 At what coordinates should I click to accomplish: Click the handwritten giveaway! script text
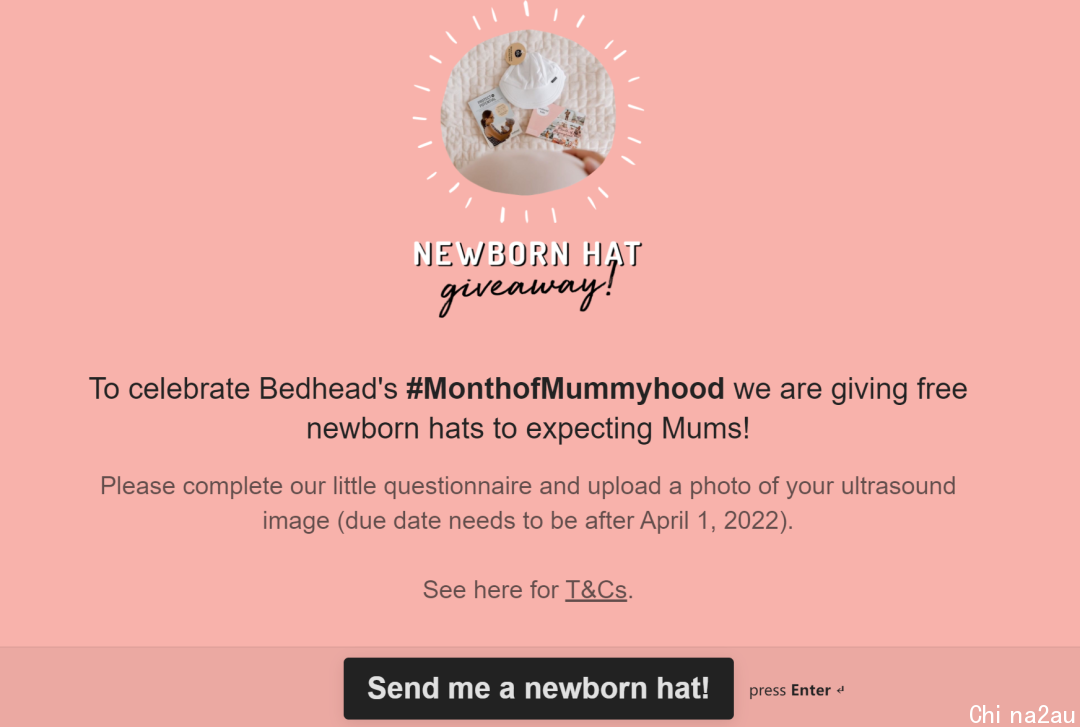pos(526,289)
